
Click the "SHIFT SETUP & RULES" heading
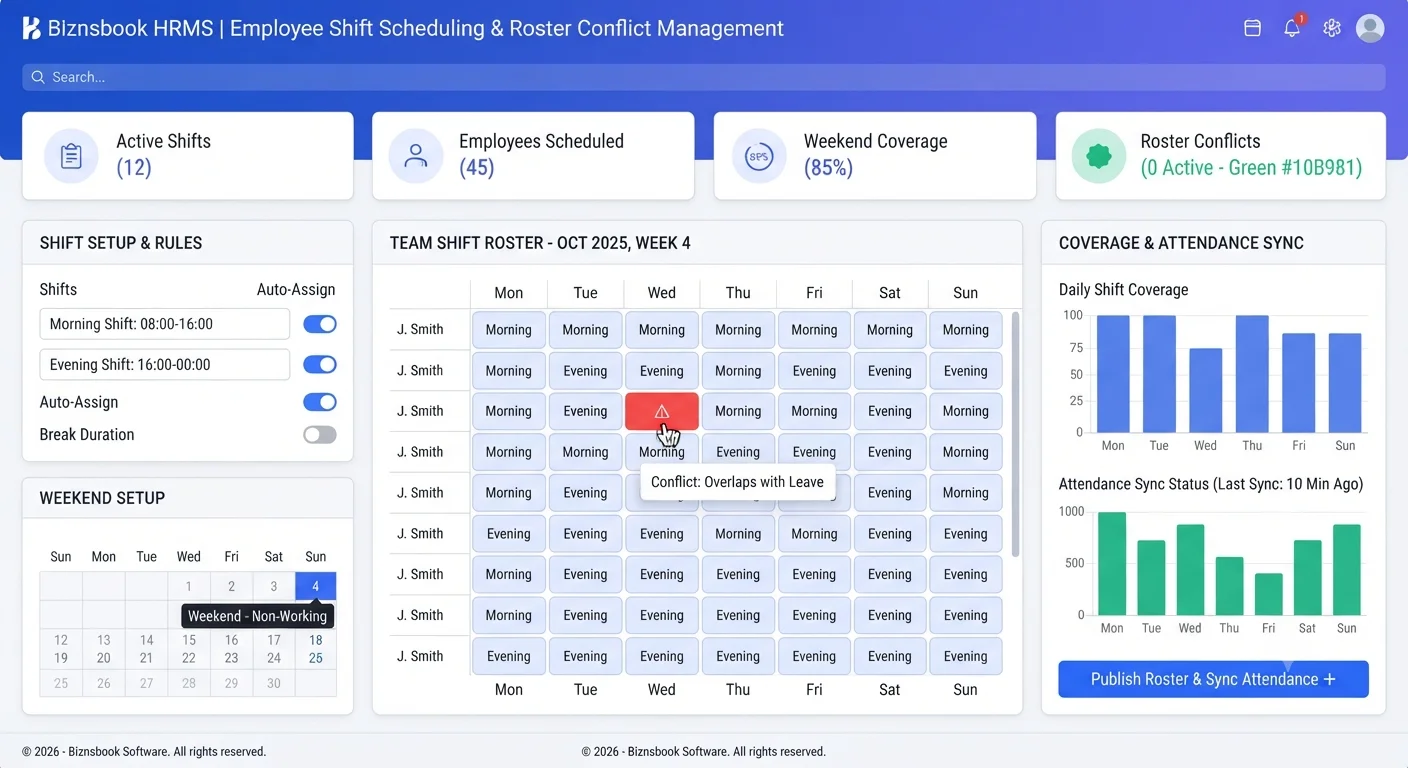point(121,243)
